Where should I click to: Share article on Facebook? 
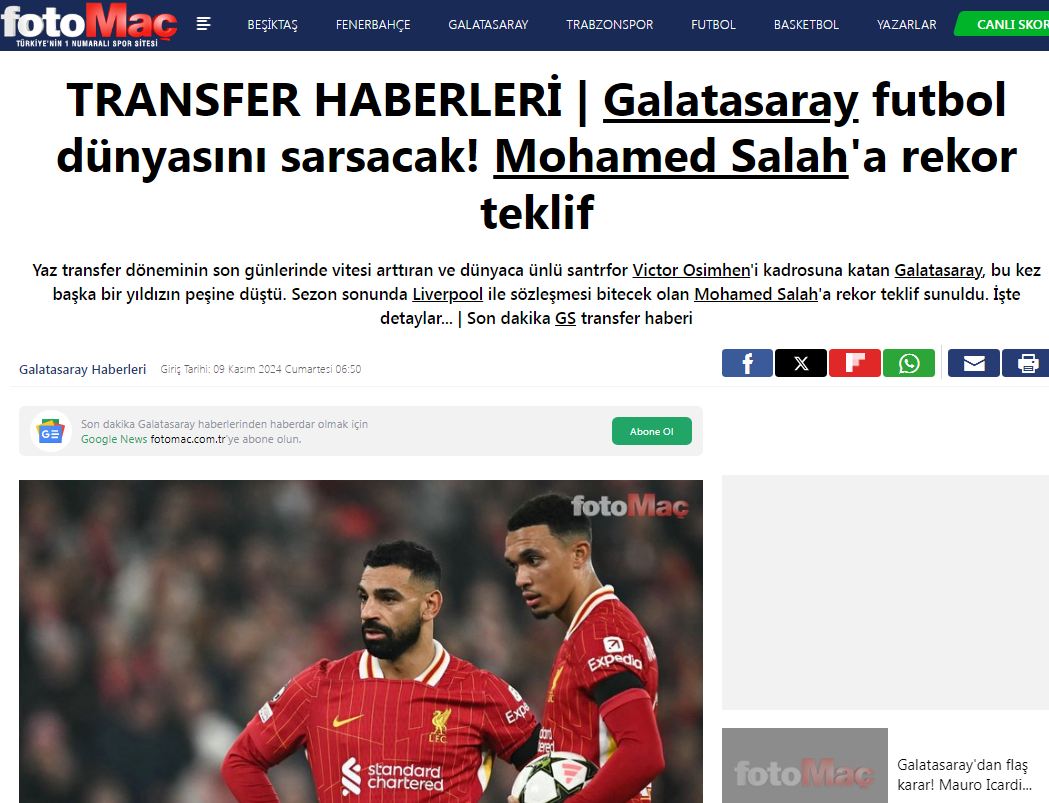coord(747,363)
